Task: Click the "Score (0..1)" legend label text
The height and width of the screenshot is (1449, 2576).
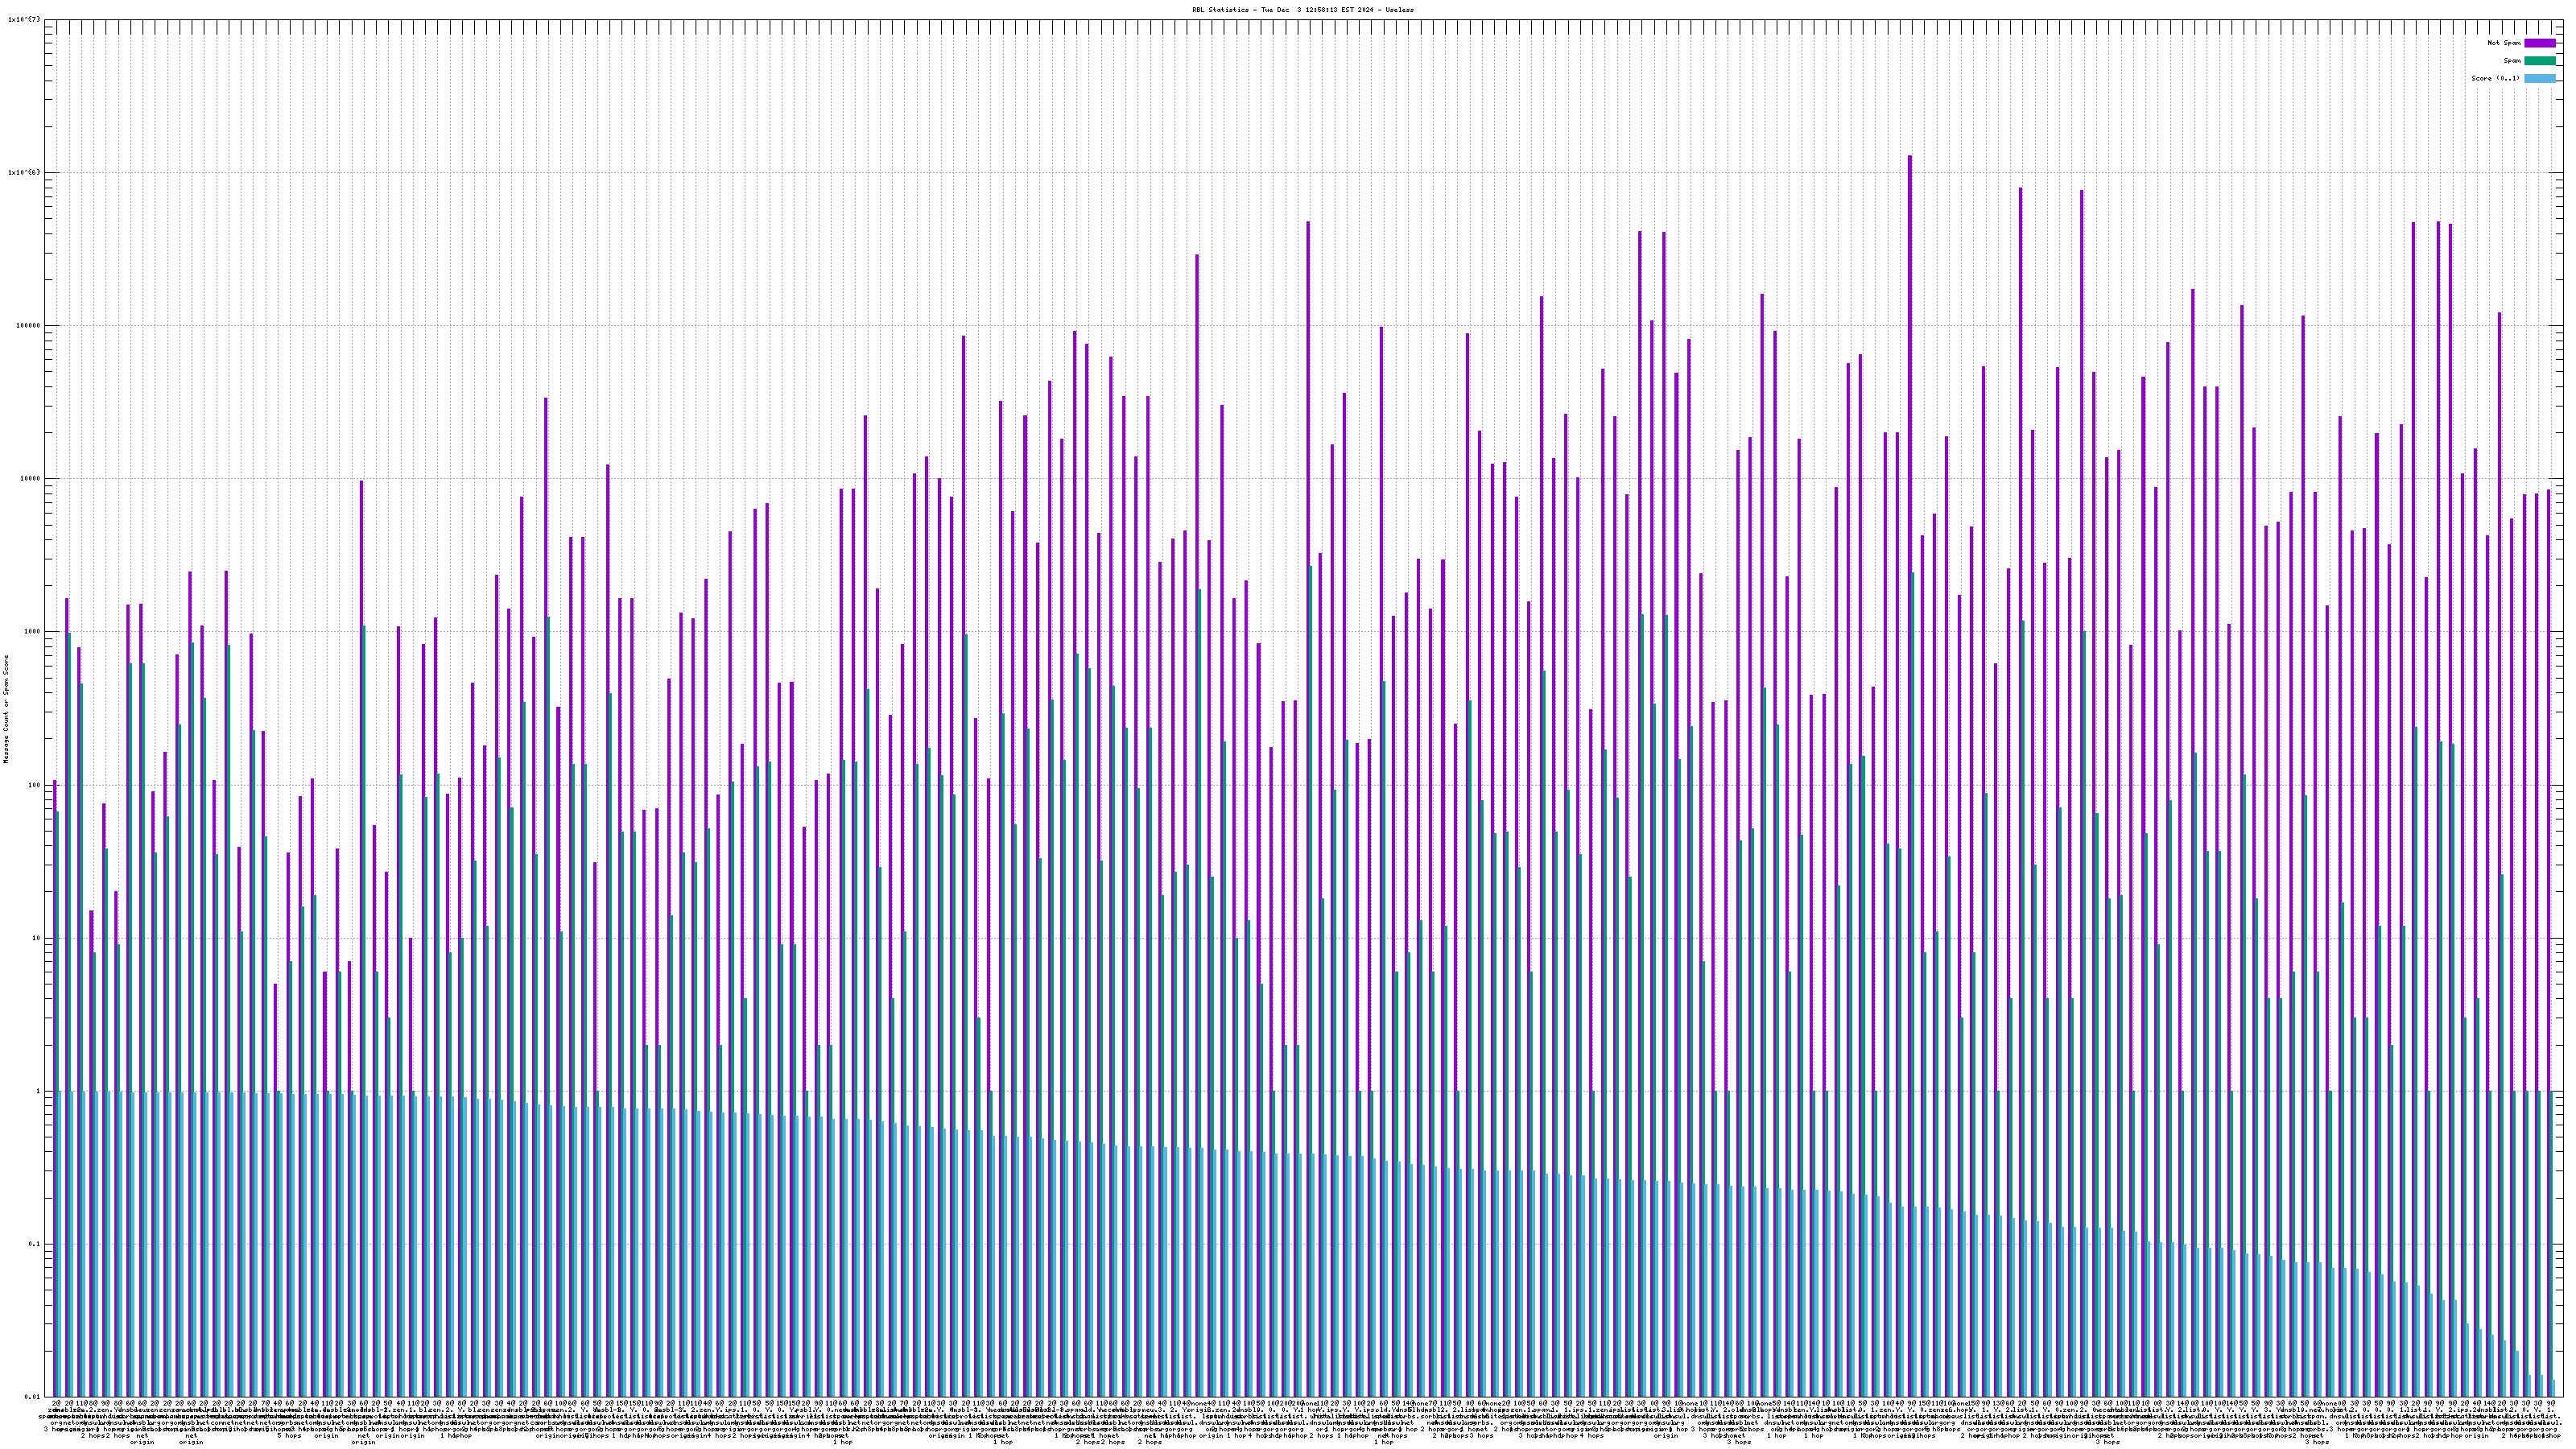Action: pyautogui.click(x=2495, y=78)
